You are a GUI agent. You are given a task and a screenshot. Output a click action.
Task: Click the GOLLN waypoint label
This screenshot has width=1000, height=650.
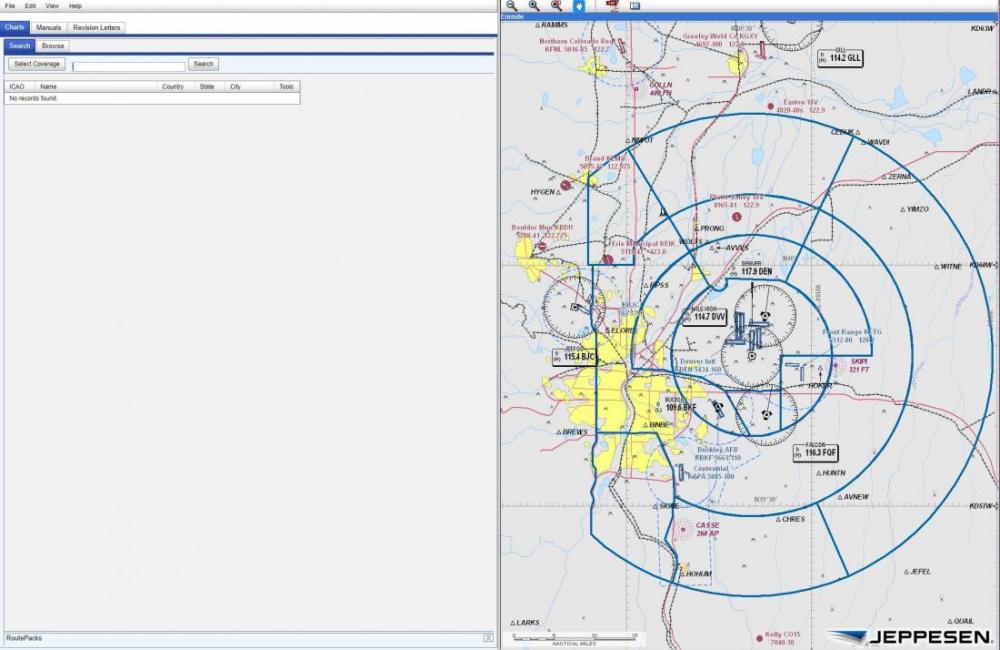coord(660,89)
